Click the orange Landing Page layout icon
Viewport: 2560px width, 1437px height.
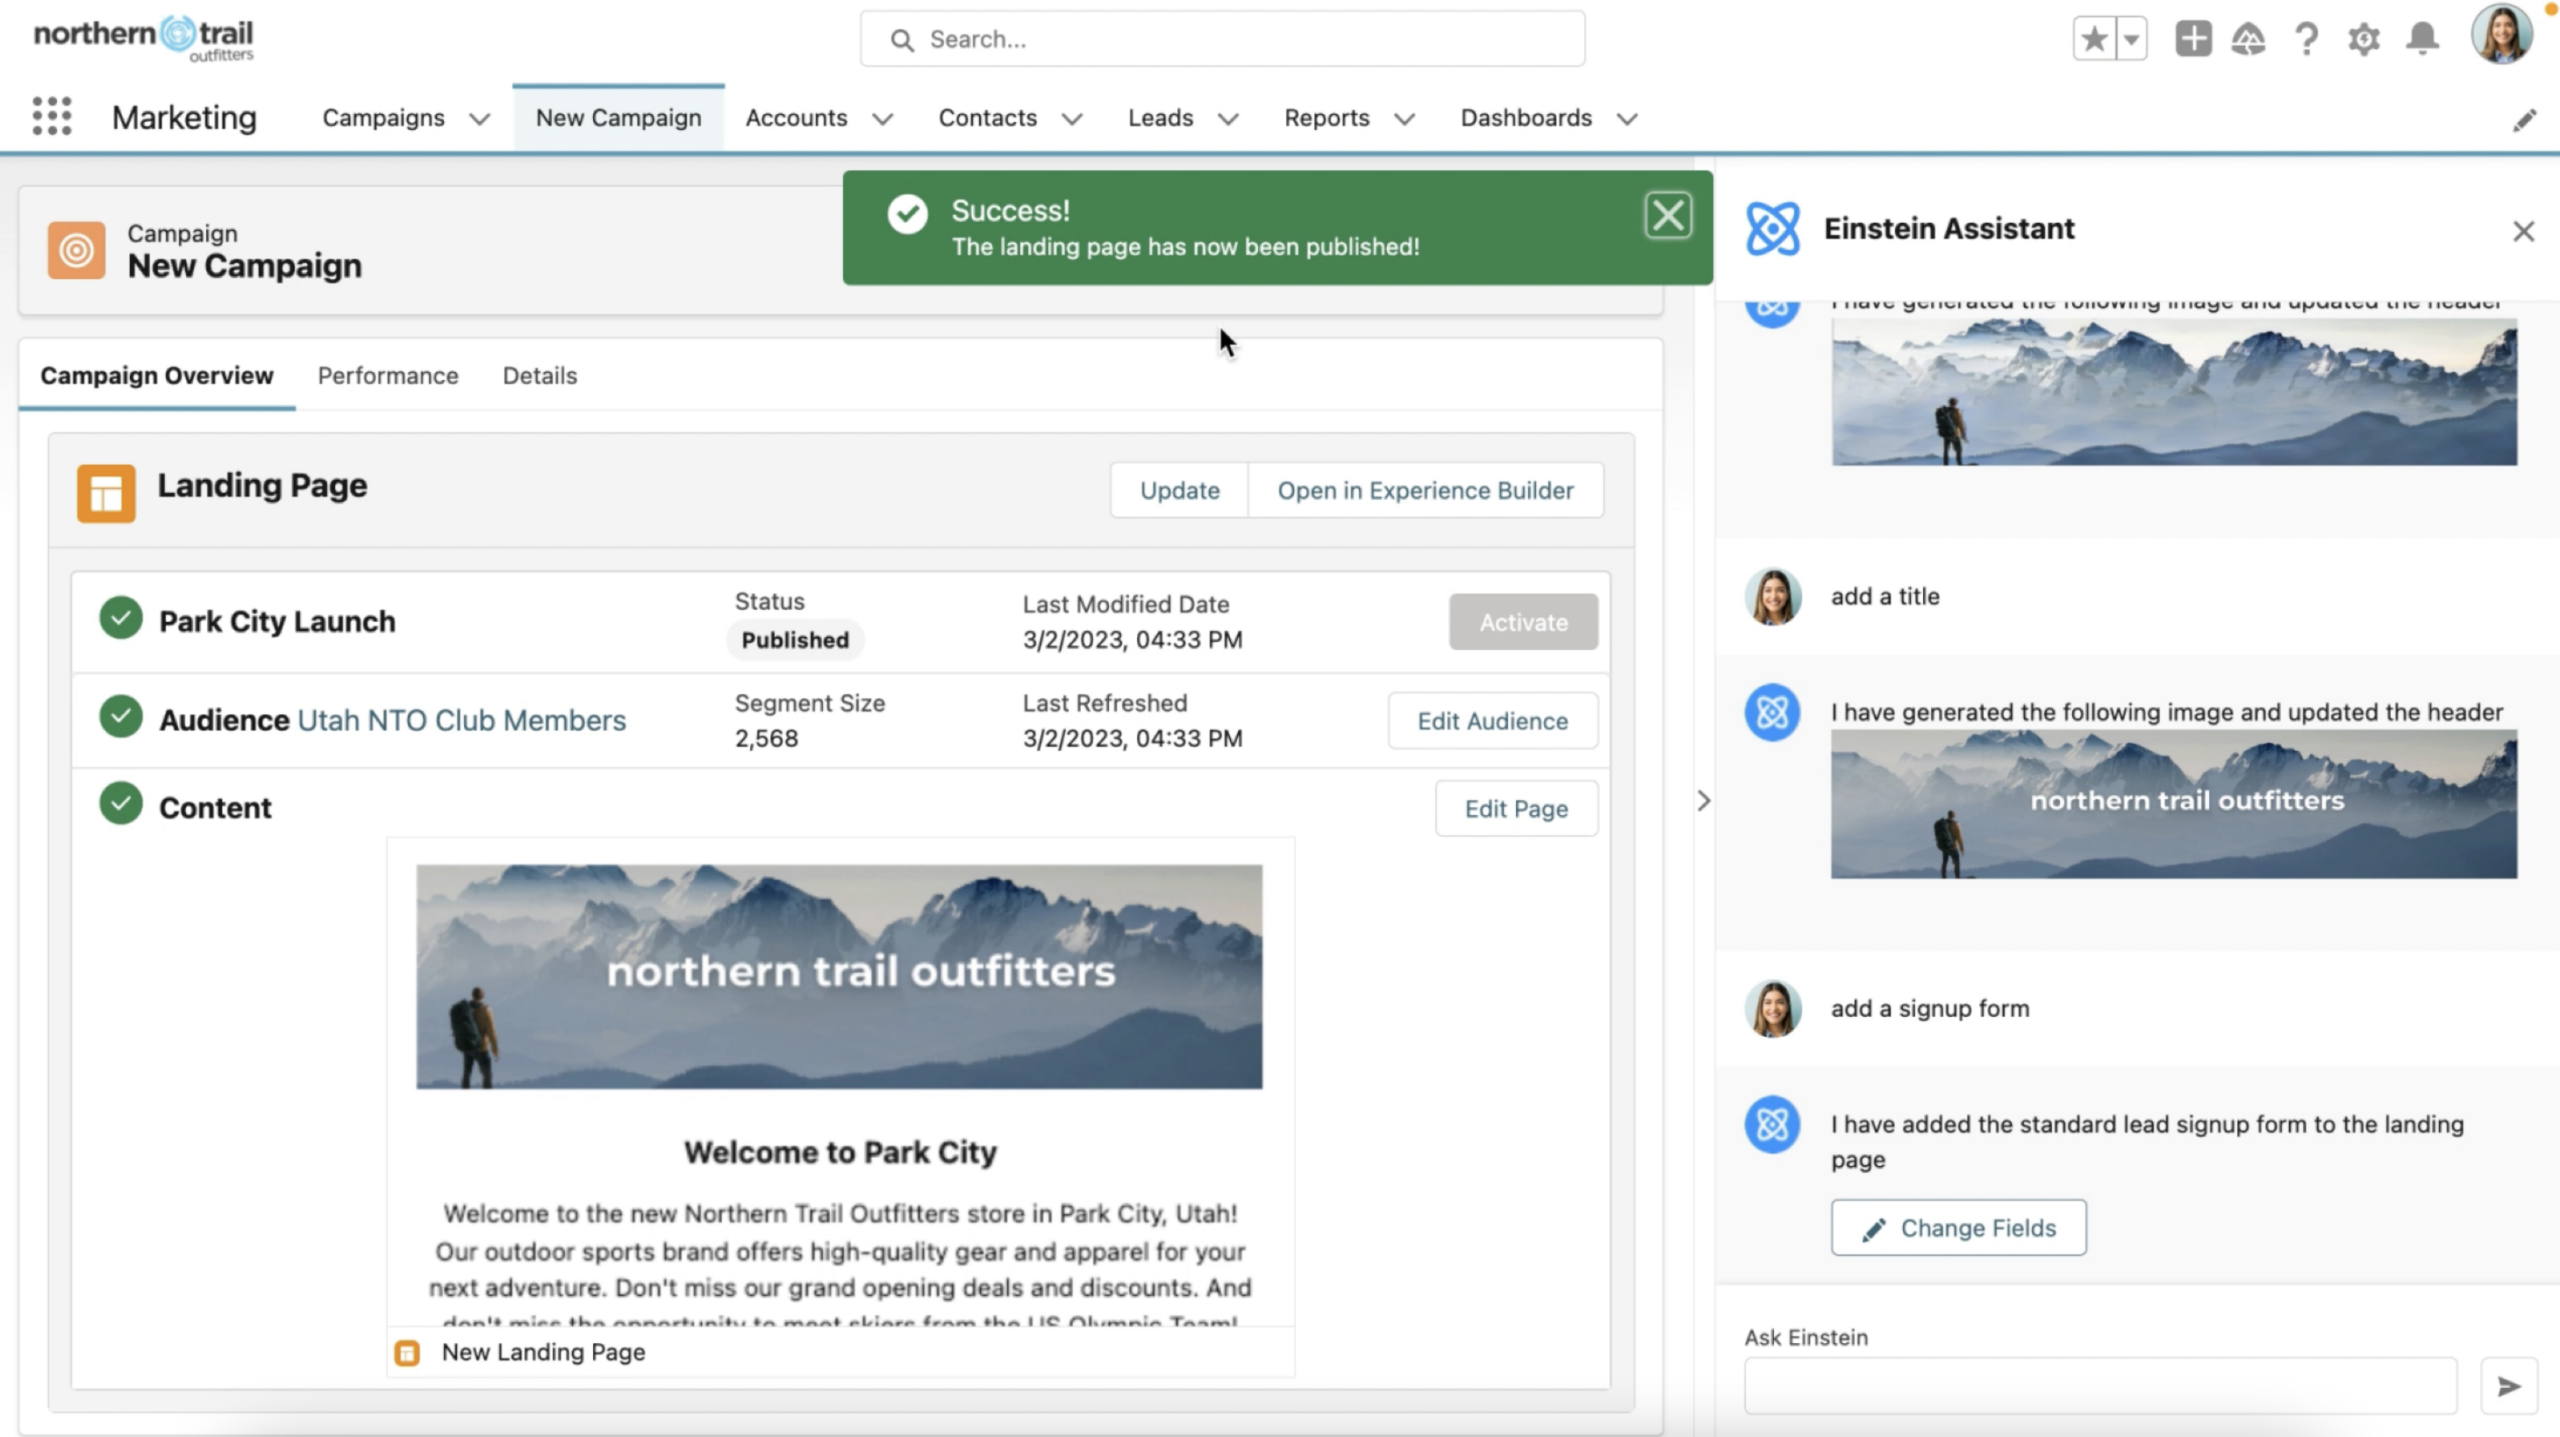[x=106, y=493]
